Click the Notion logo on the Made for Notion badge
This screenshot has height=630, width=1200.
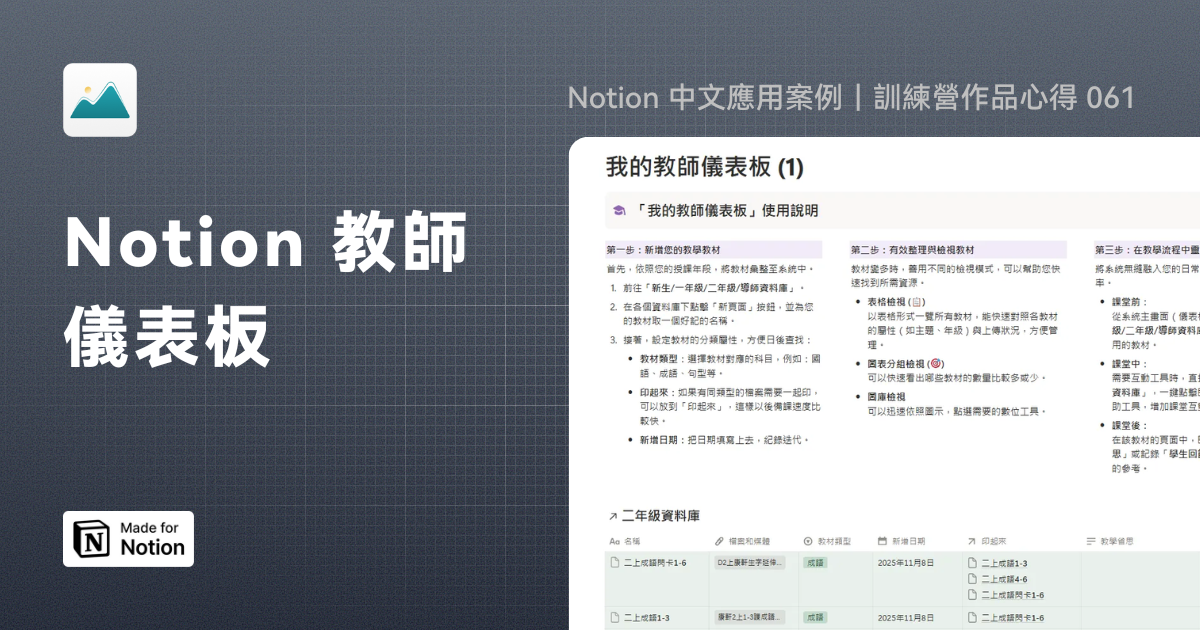point(91,538)
